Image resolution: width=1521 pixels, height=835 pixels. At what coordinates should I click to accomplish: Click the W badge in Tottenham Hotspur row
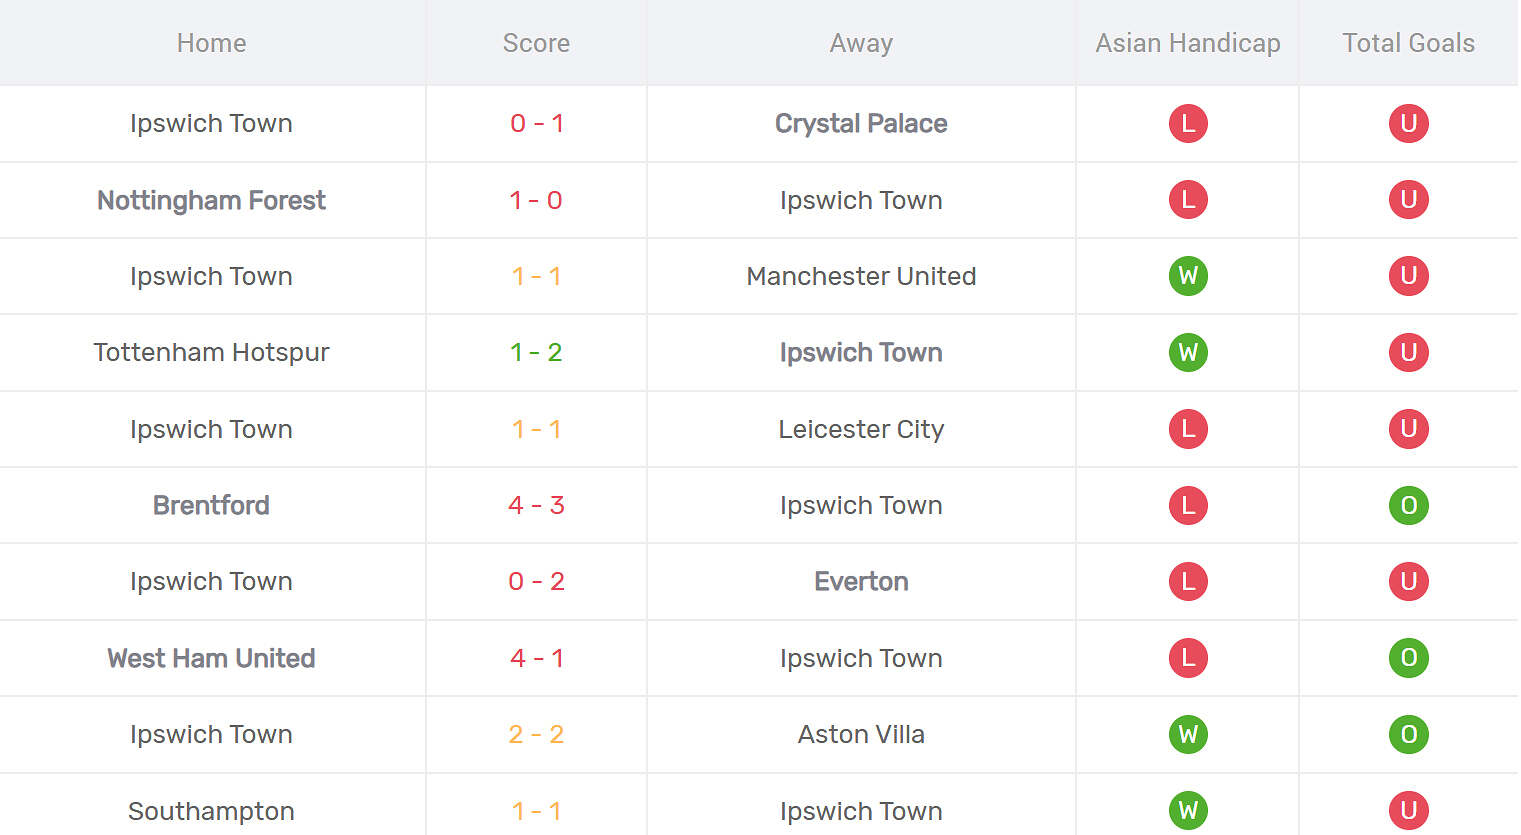pyautogui.click(x=1188, y=352)
